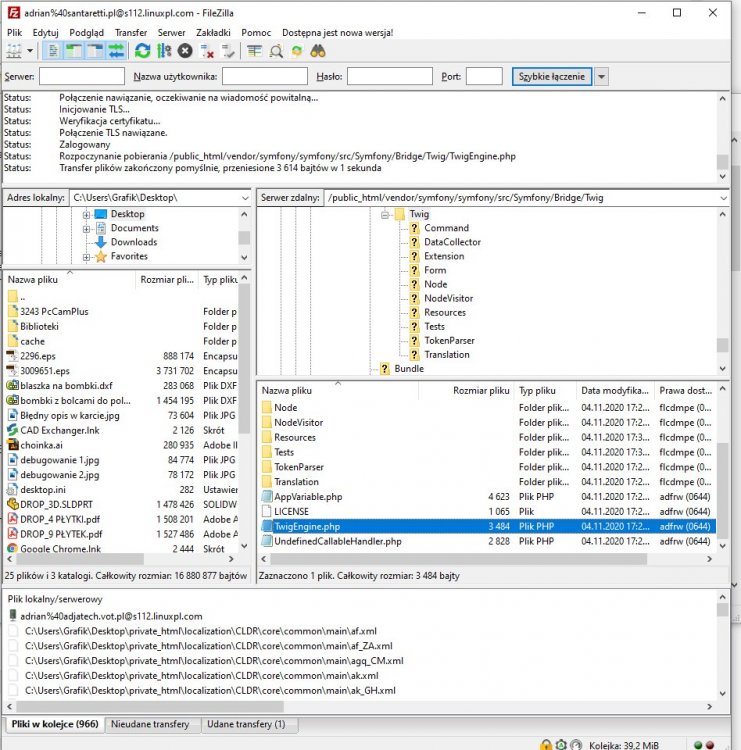
Task: Open the Zakładki menu
Action: pos(213,33)
